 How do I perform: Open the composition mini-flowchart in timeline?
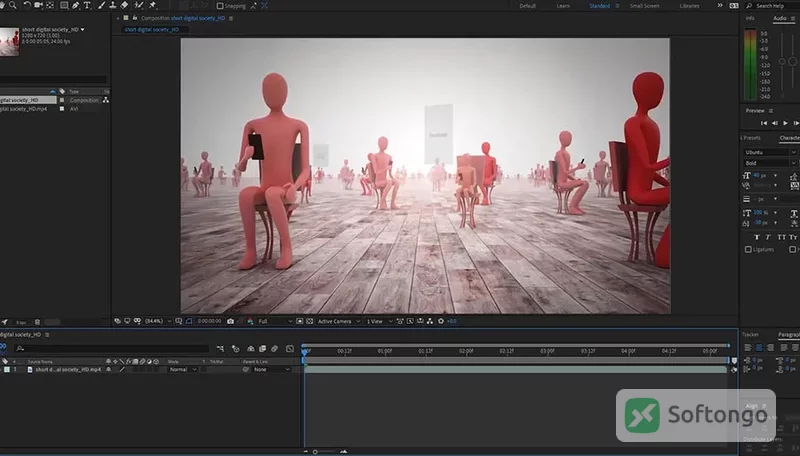220,349
